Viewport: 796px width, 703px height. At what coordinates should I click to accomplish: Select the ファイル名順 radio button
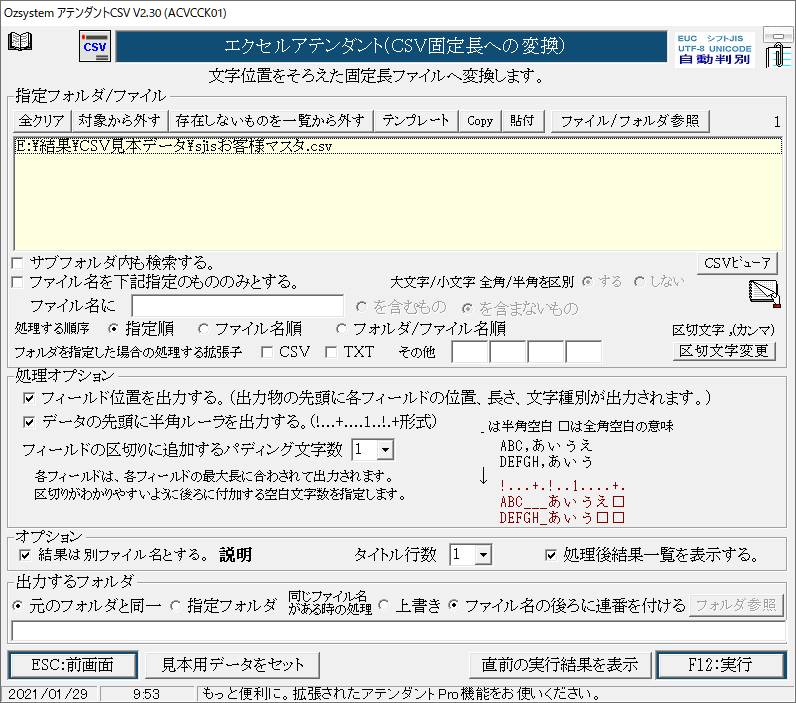pyautogui.click(x=204, y=328)
